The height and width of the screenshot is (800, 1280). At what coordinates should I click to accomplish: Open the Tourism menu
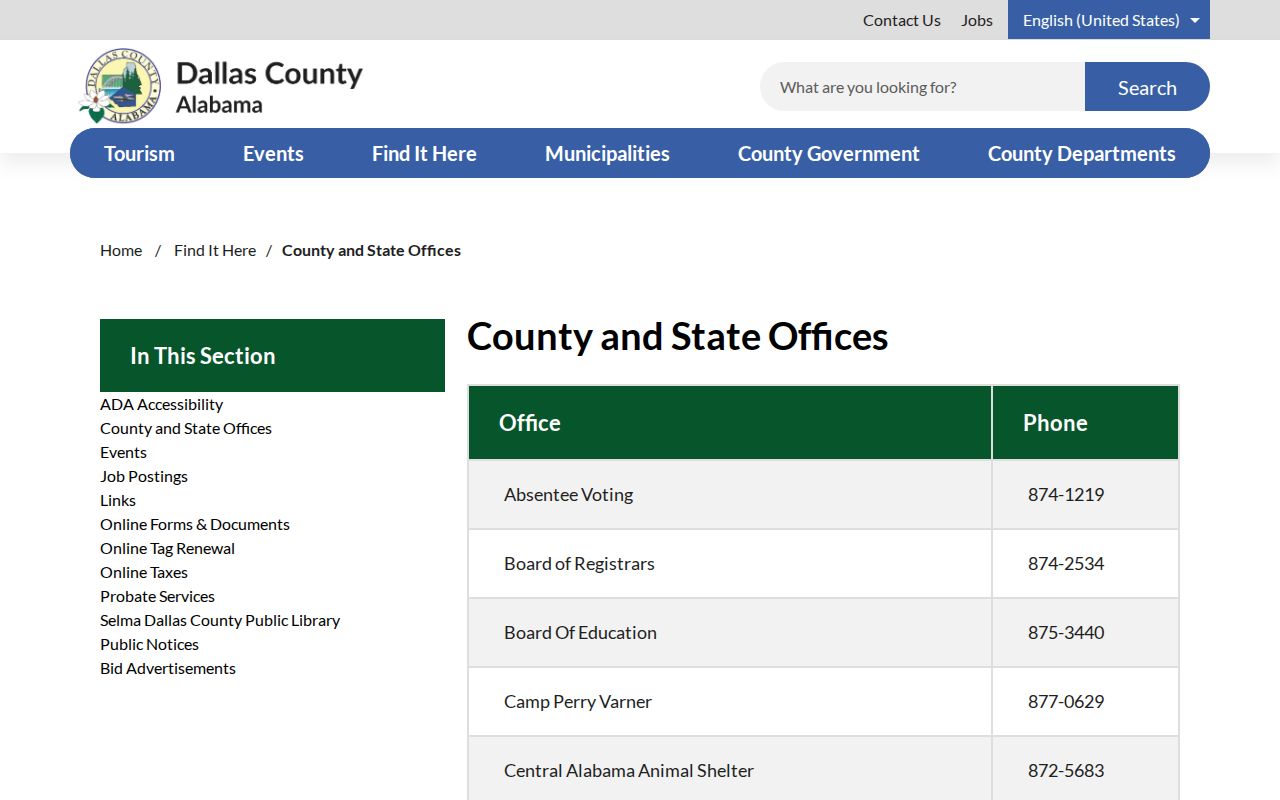coord(139,153)
